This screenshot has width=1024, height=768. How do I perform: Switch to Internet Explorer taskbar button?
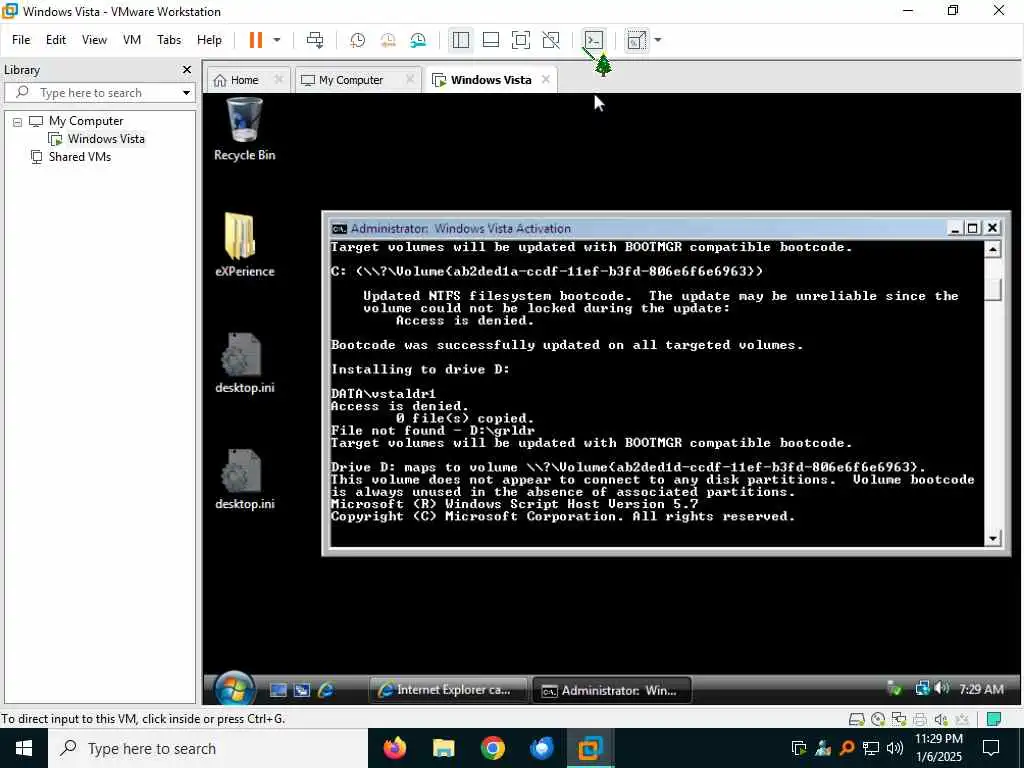click(449, 690)
